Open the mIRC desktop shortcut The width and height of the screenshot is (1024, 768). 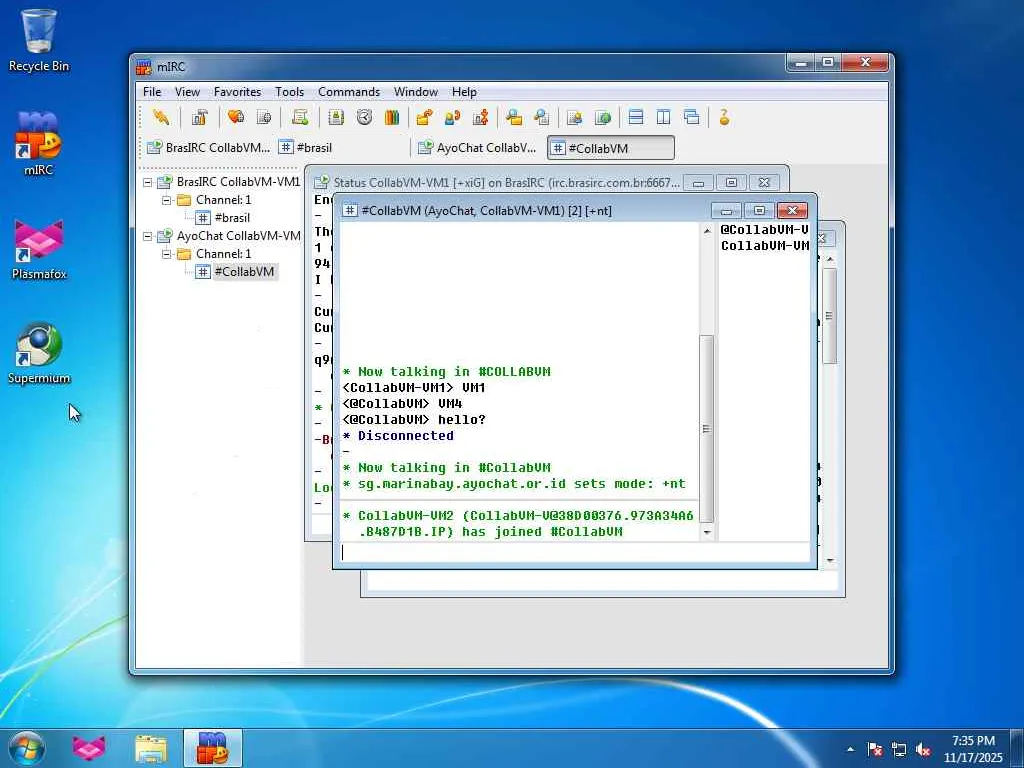[x=39, y=144]
